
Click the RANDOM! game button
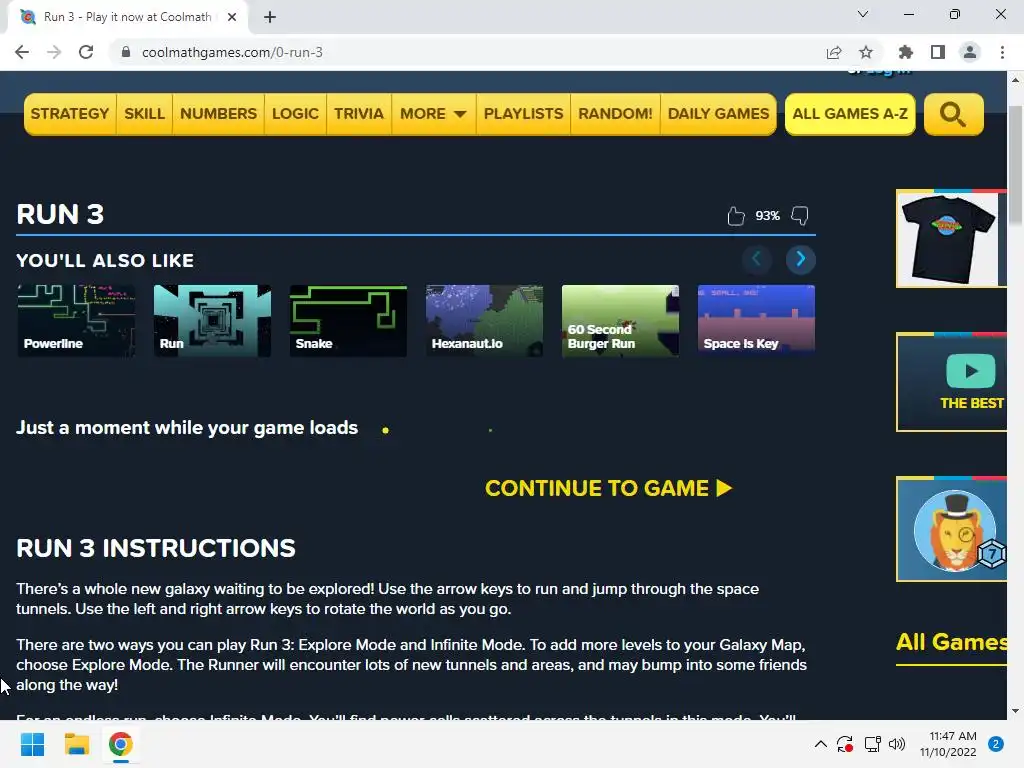tap(615, 114)
